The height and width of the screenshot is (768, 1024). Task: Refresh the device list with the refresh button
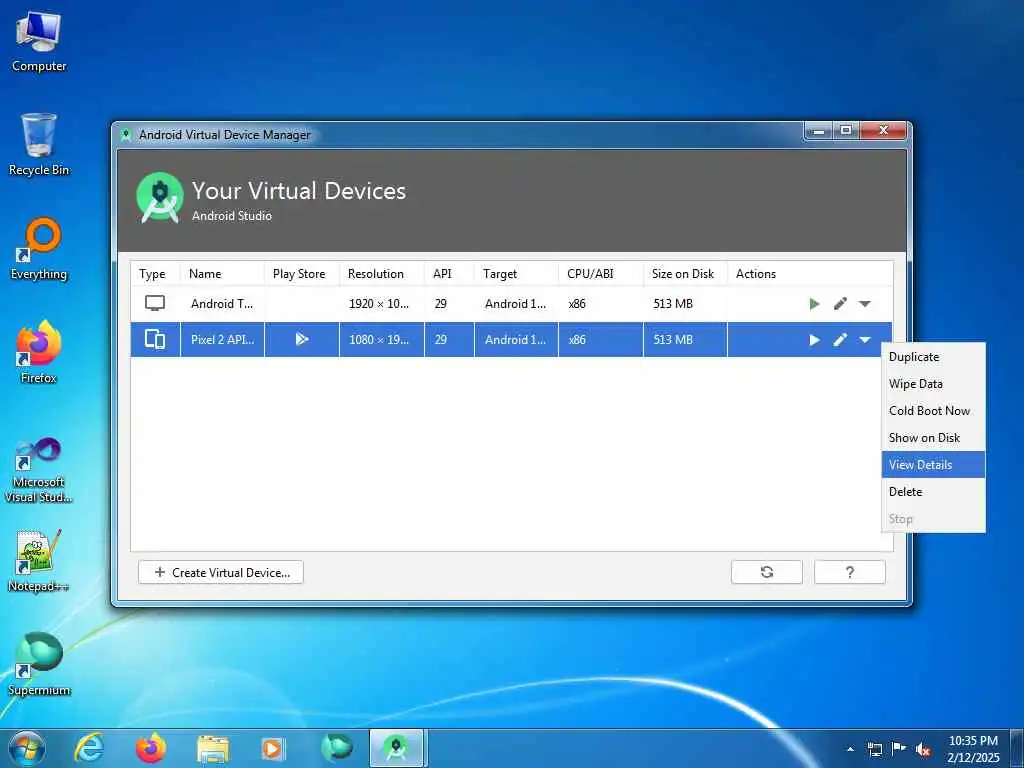pyautogui.click(x=767, y=572)
